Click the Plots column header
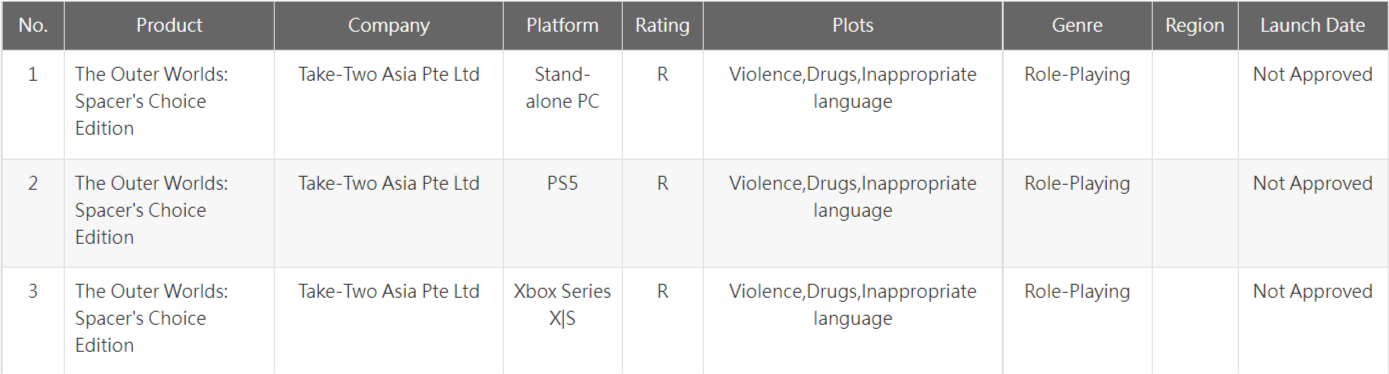 pyautogui.click(x=852, y=26)
